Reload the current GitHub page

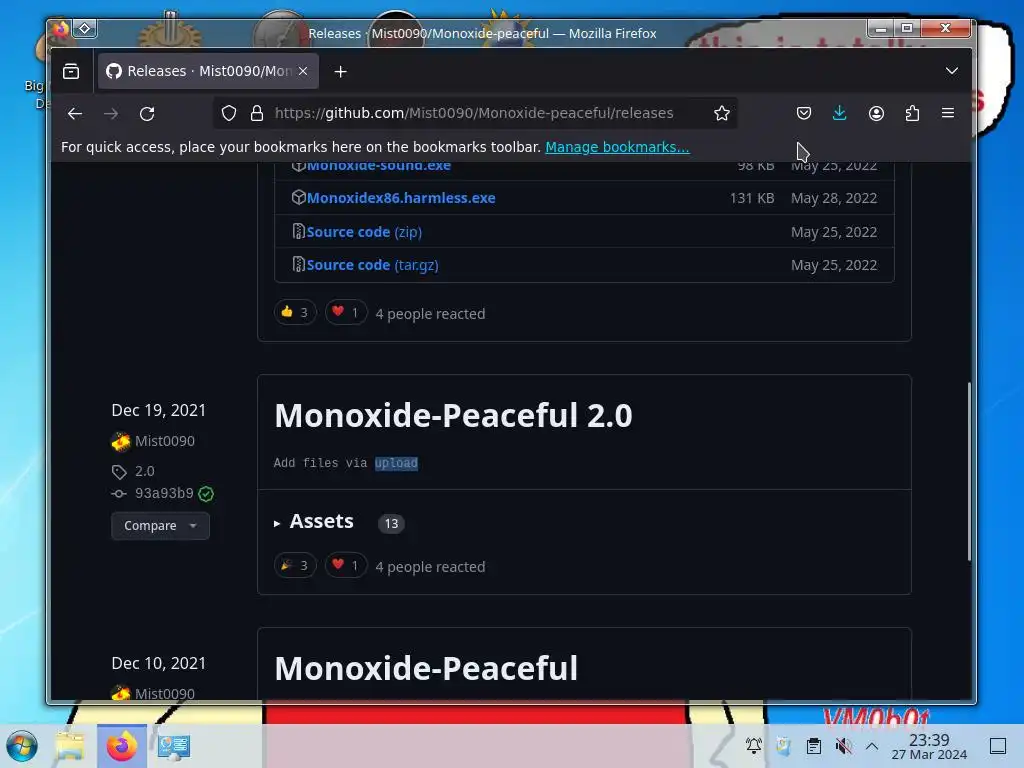coord(147,114)
